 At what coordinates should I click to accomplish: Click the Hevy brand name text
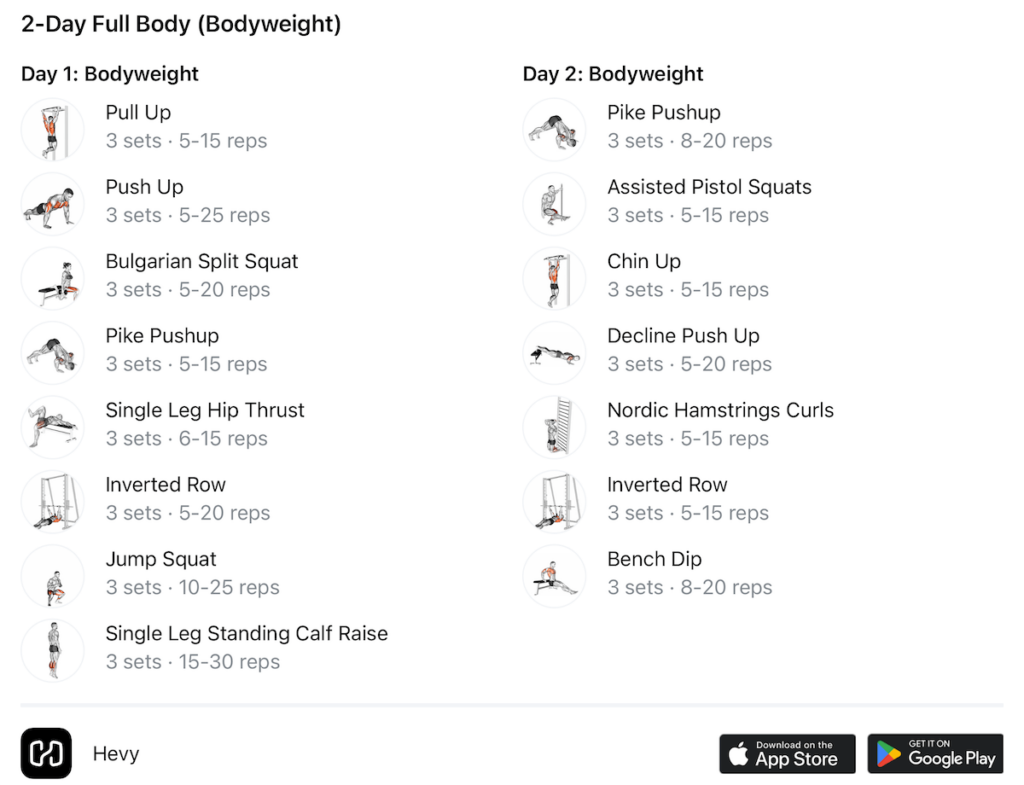[116, 754]
